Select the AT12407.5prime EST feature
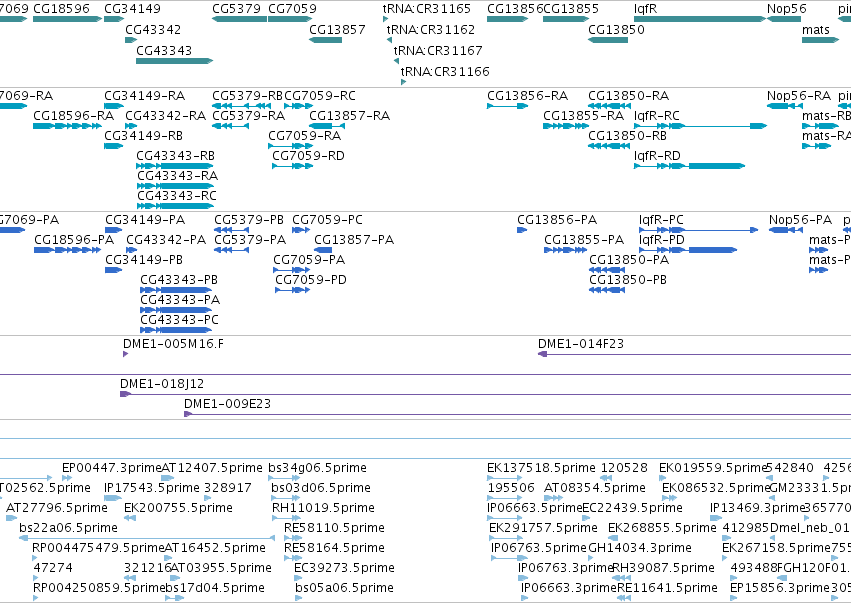The image size is (851, 603). [168, 478]
